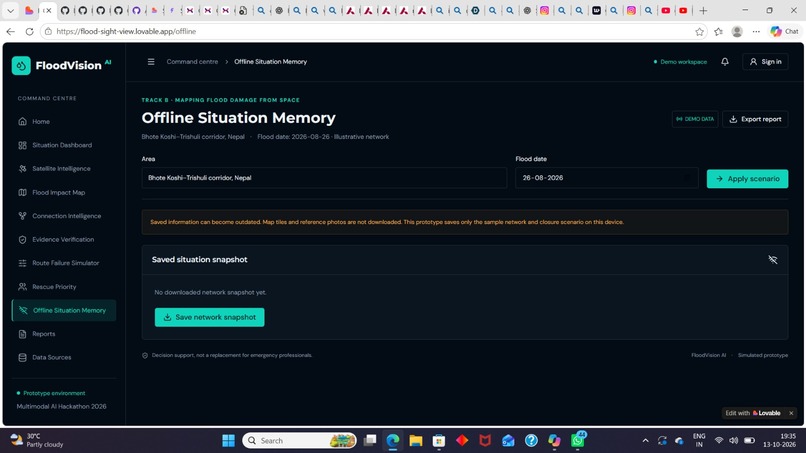Click the offline wifi-off icon in snapshot card

pyautogui.click(x=773, y=260)
